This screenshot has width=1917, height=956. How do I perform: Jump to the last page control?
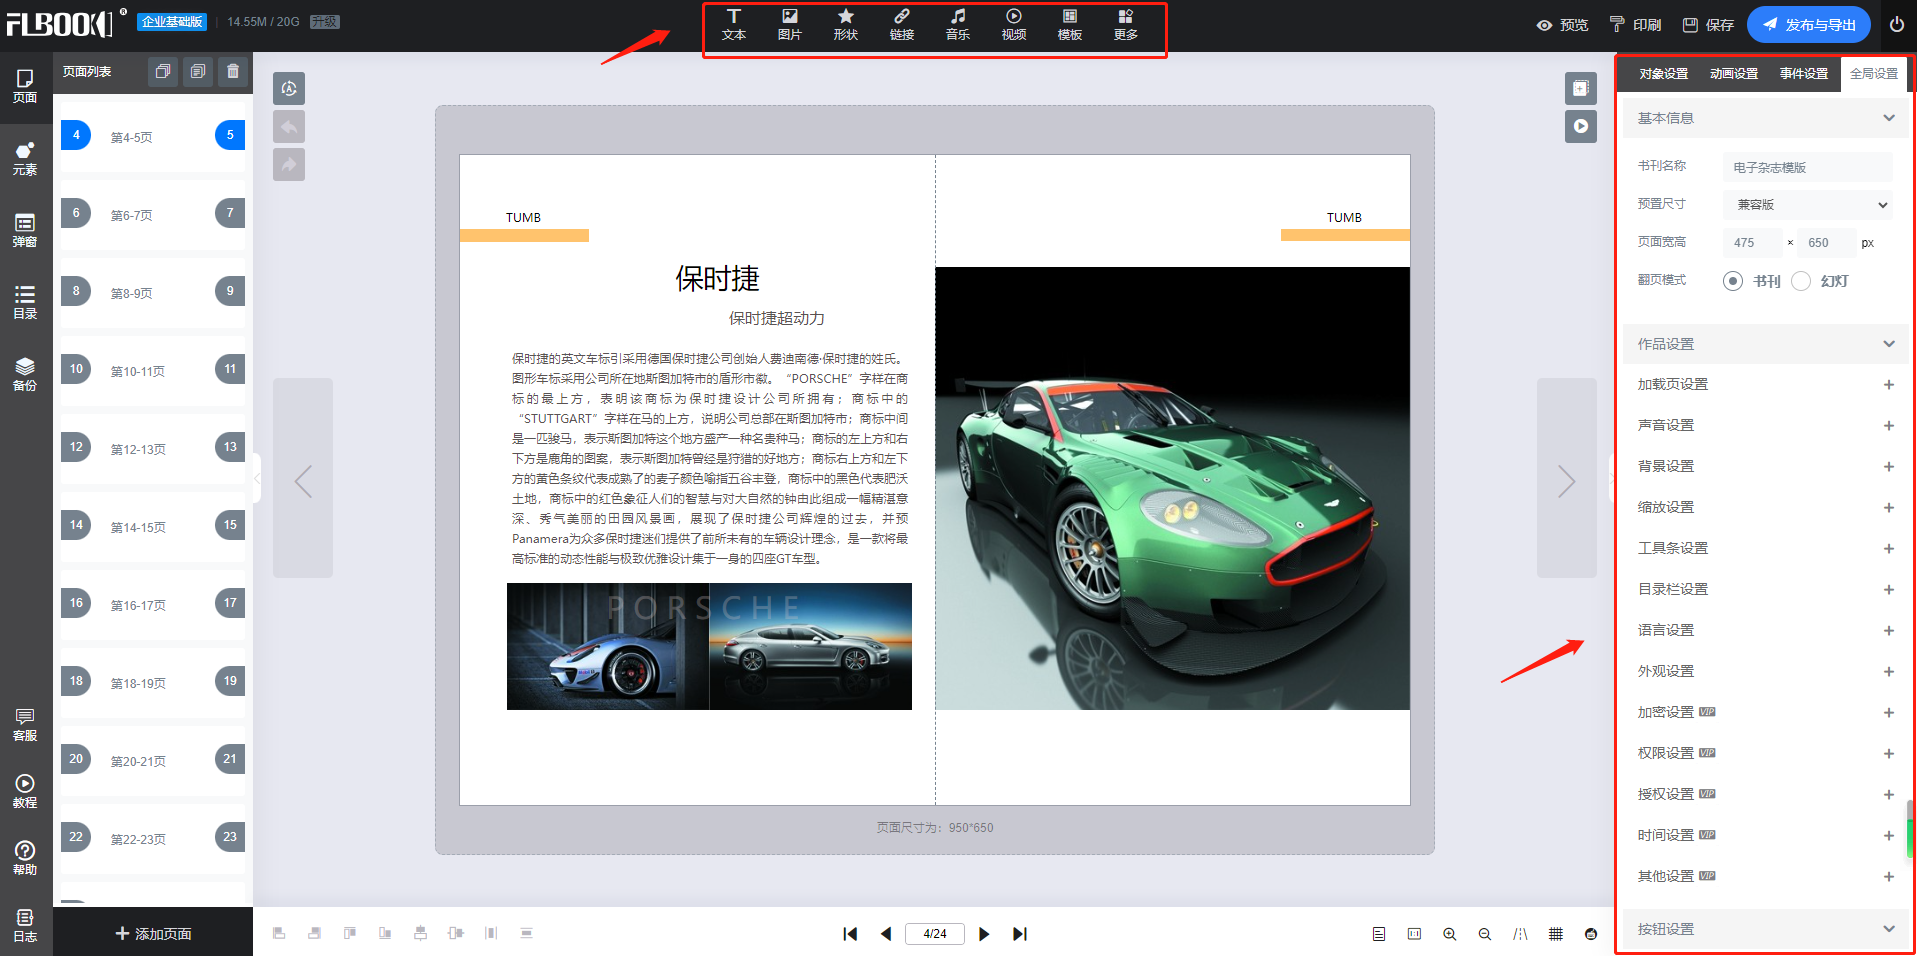pyautogui.click(x=1020, y=934)
